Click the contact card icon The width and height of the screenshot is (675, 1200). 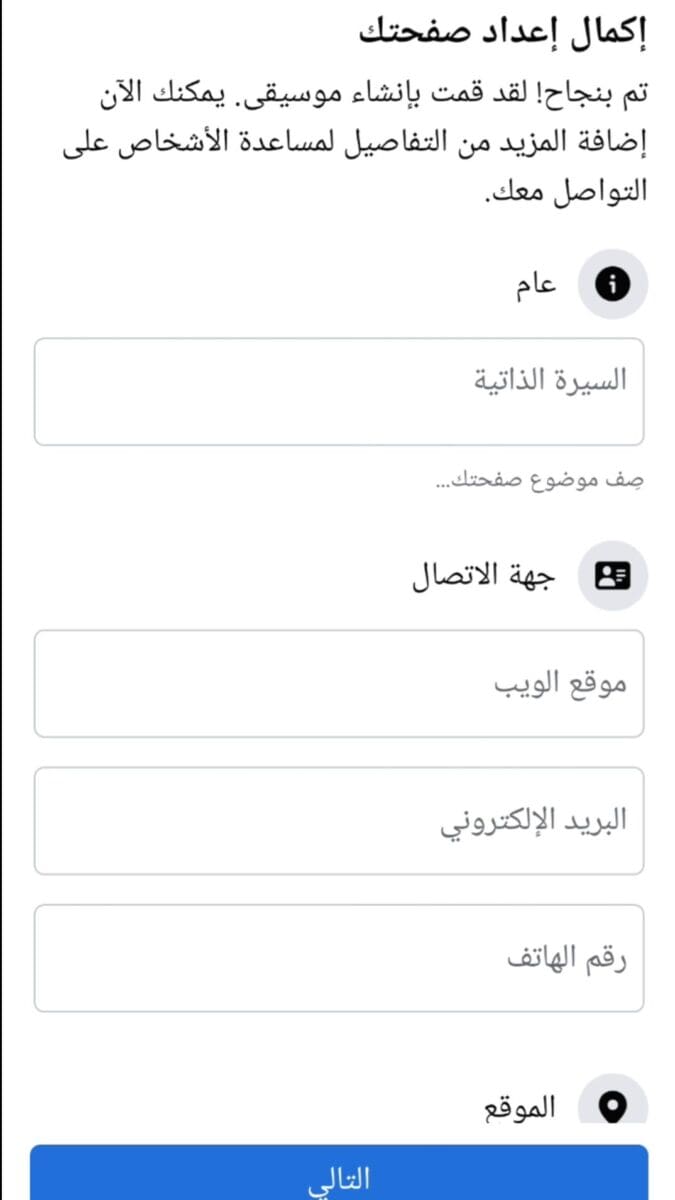click(x=613, y=575)
